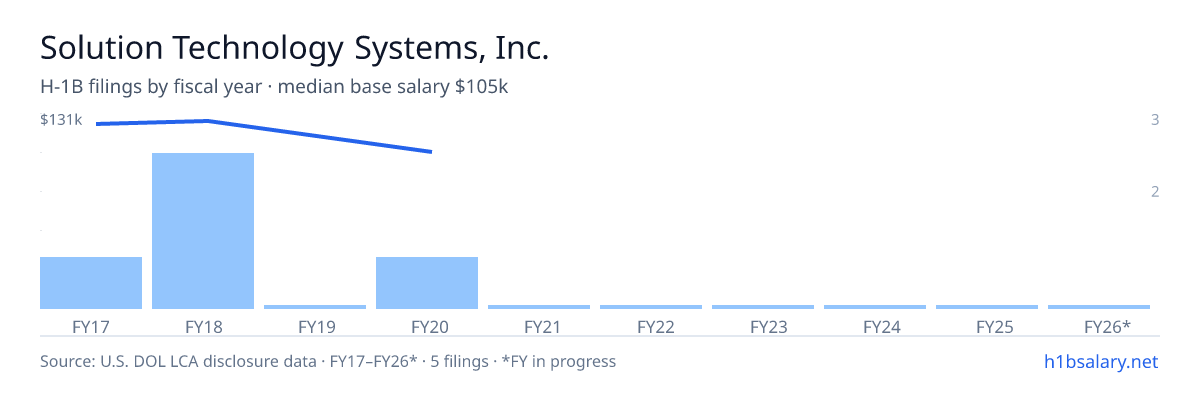
Task: Click the Solution Technology Systems, Inc. title
Action: (x=295, y=48)
